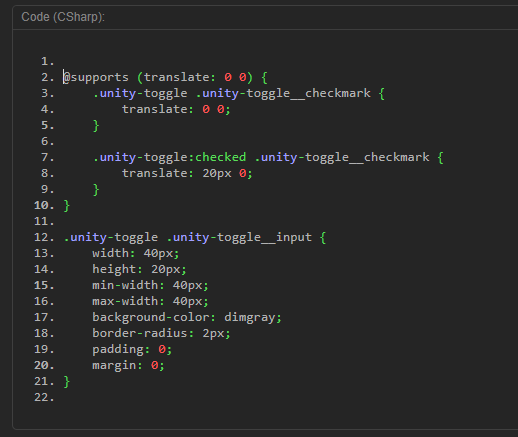This screenshot has width=518, height=437.
Task: Click line number 1
Action: pyautogui.click(x=47, y=61)
